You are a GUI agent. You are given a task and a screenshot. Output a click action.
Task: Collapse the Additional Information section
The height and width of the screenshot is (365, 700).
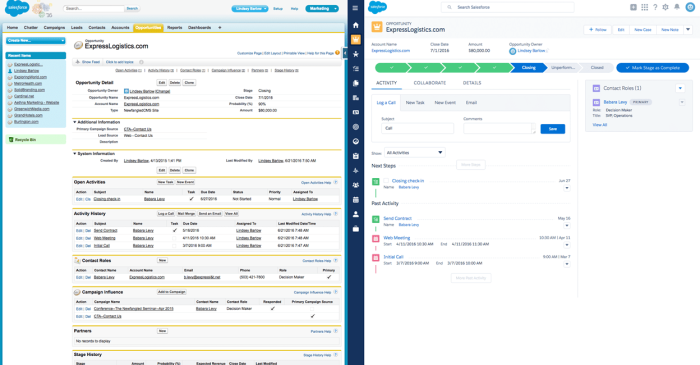tap(75, 122)
